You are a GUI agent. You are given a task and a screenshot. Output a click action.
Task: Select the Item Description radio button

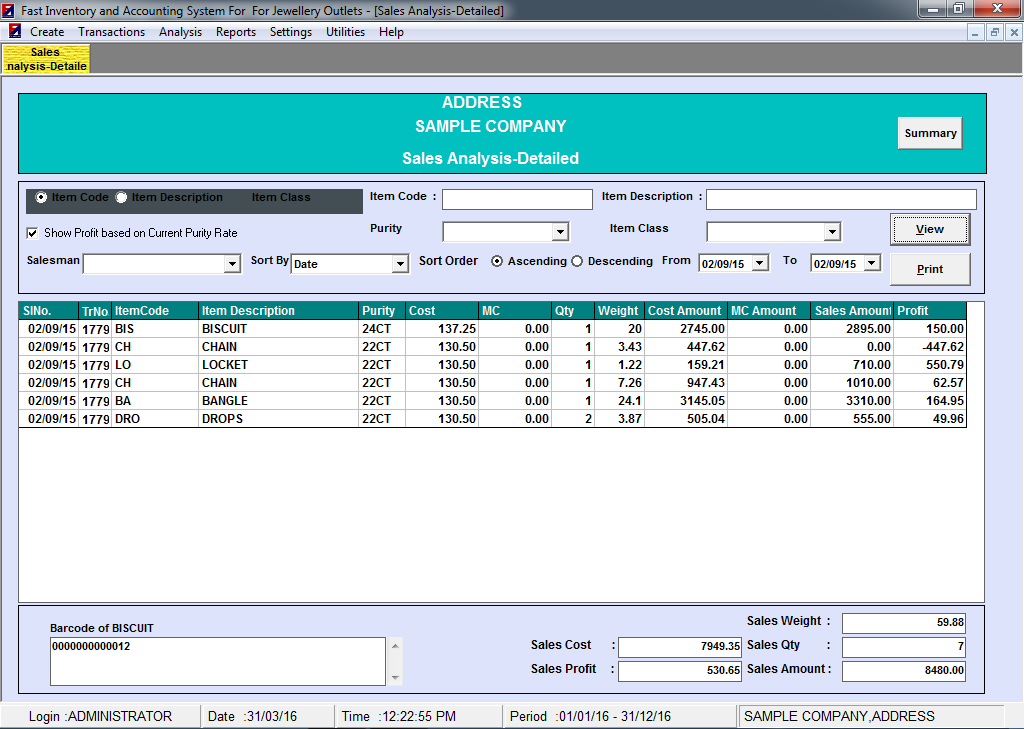121,198
